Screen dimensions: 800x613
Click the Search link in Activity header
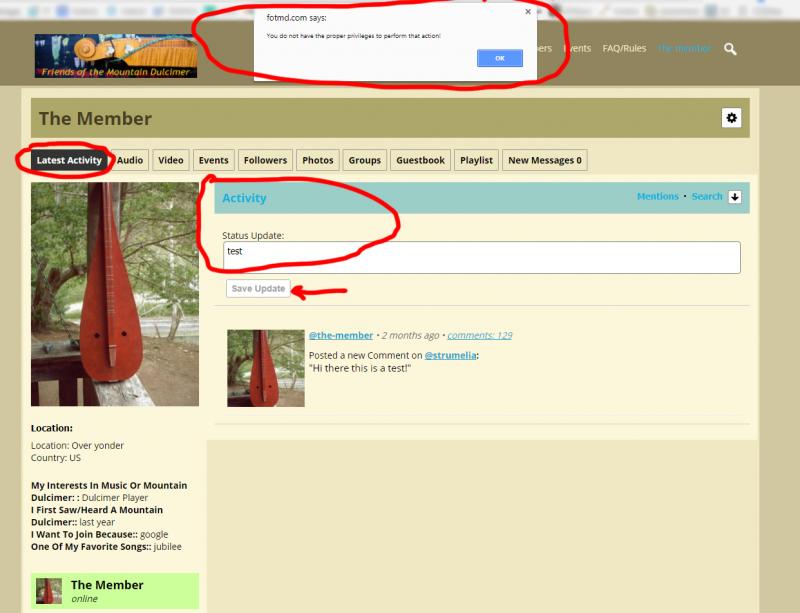coord(707,197)
